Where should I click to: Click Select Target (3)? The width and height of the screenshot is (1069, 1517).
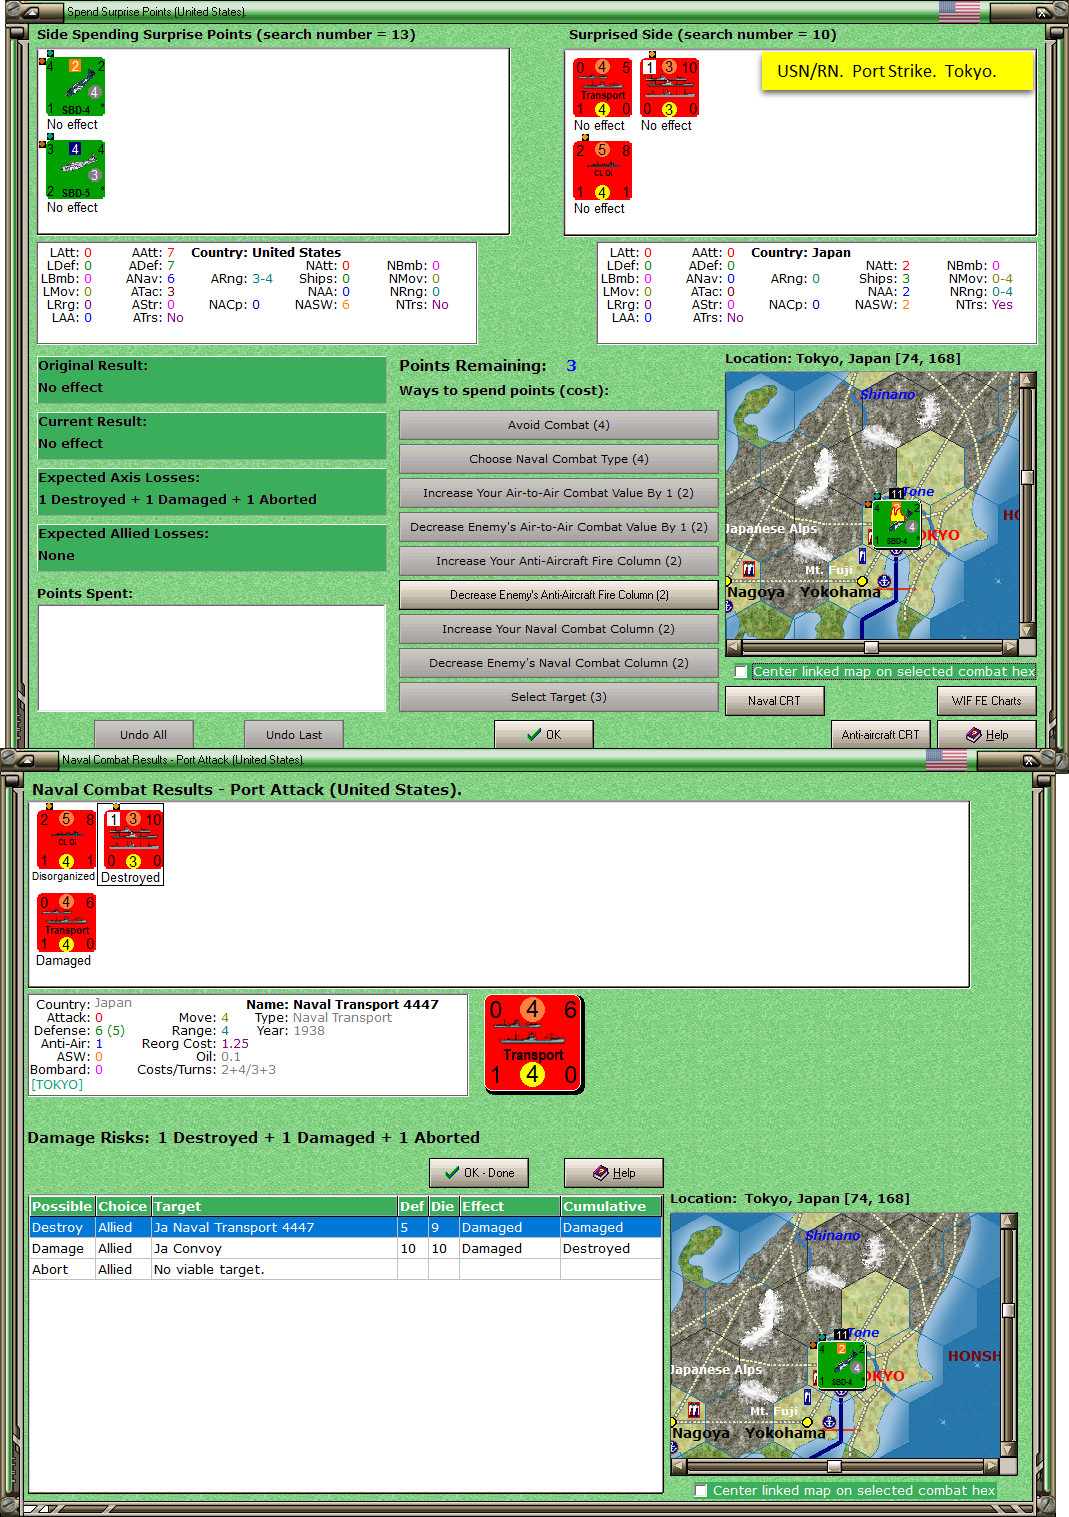point(559,697)
